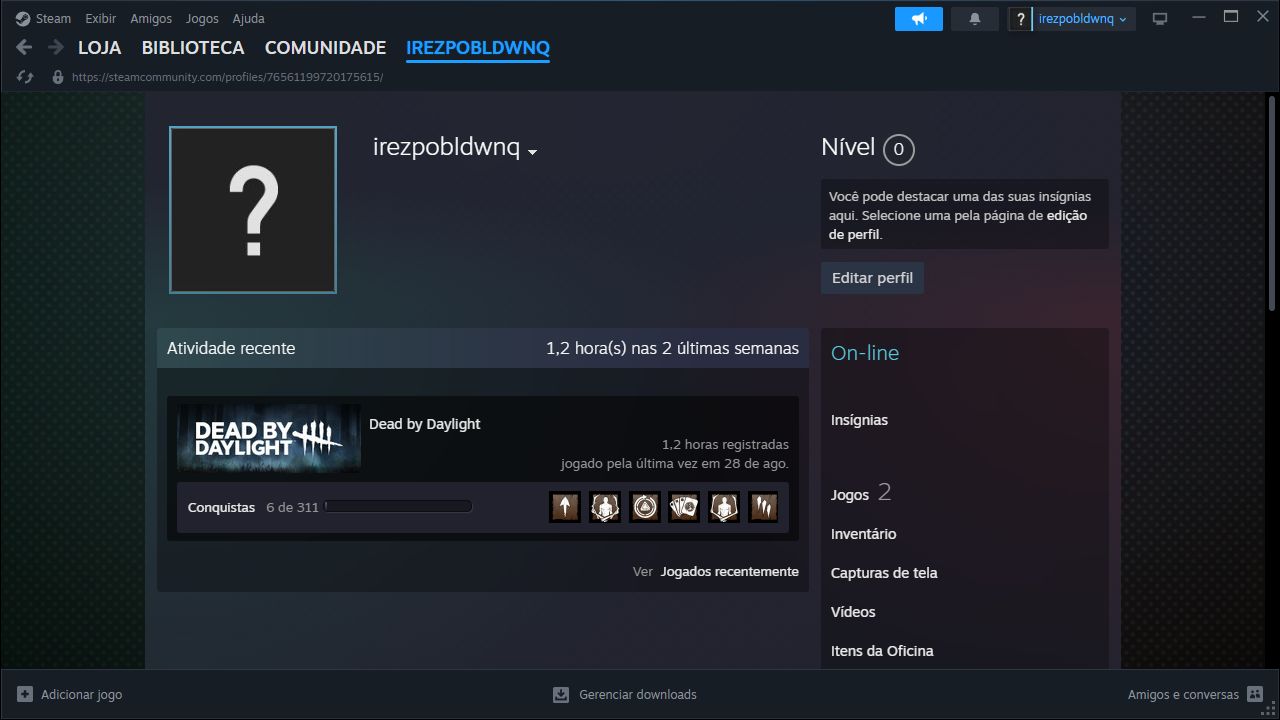Click the first arrow achievement icon
This screenshot has width=1280, height=720.
[x=565, y=507]
